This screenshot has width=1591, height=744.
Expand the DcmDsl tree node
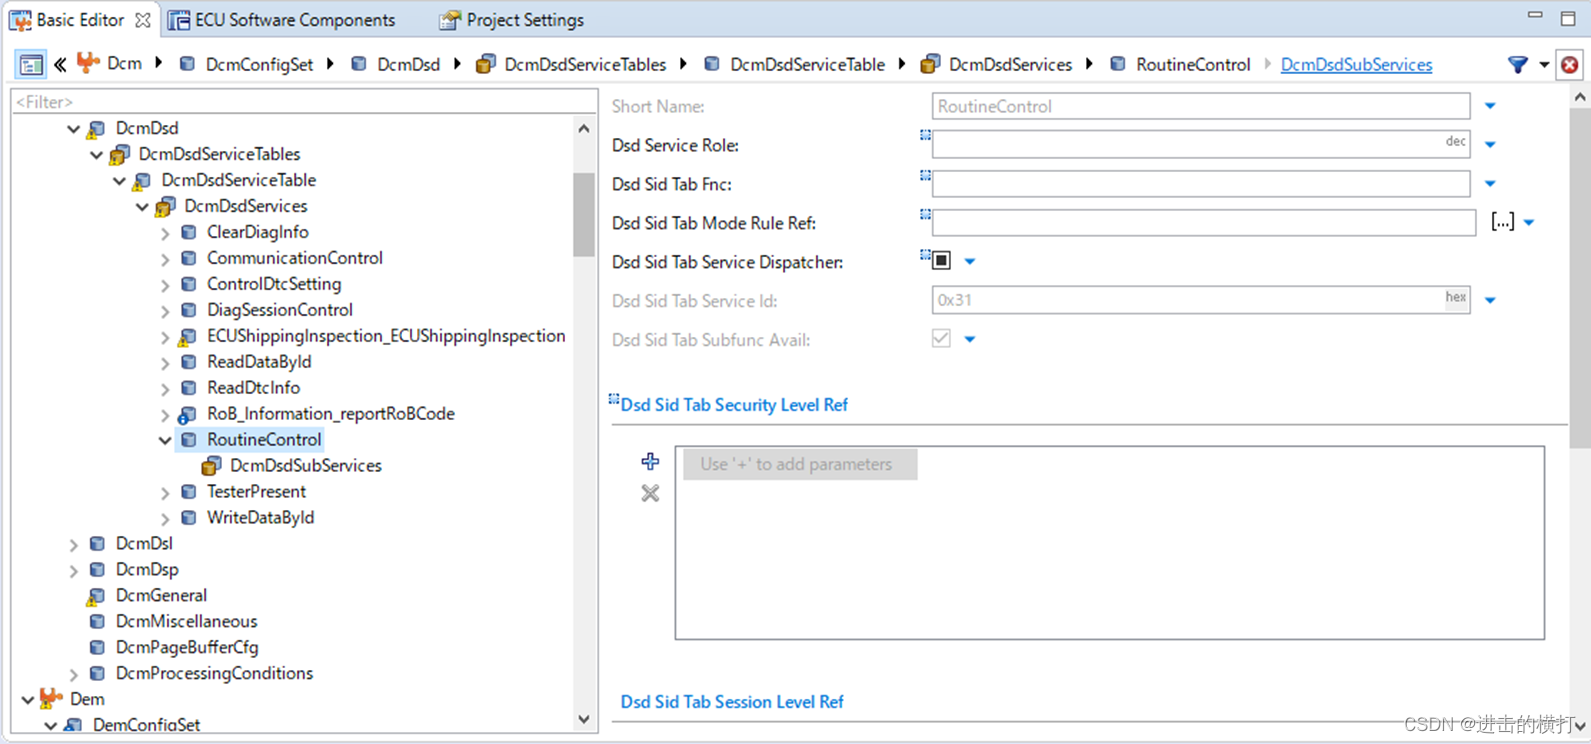pos(74,545)
